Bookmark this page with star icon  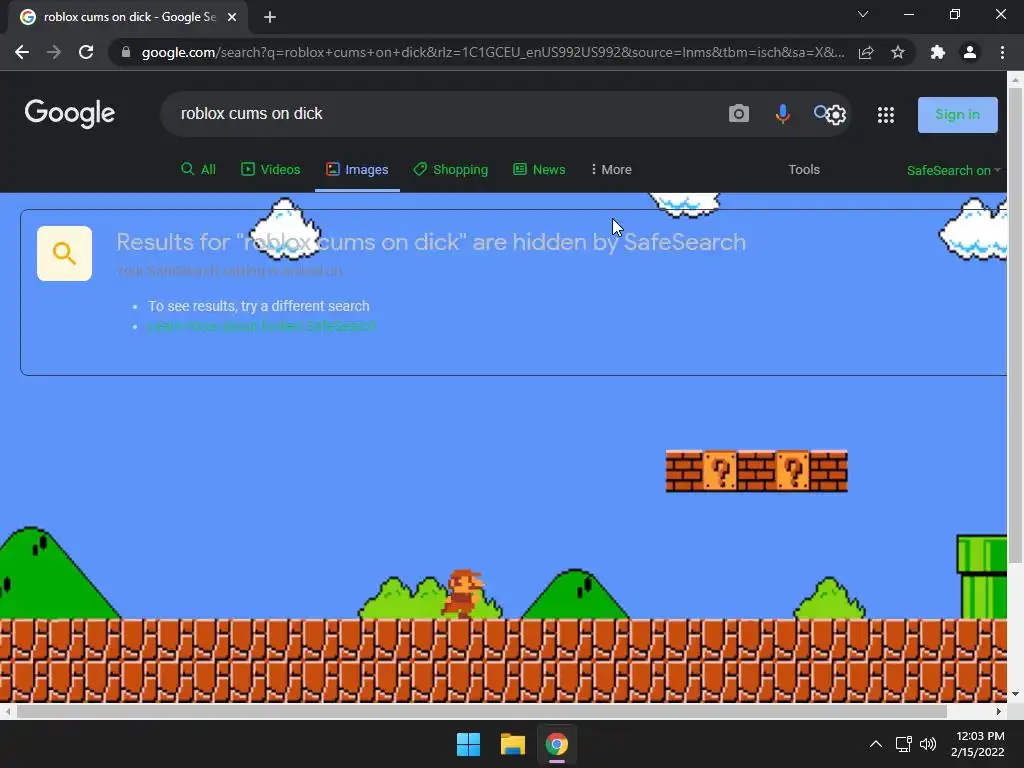click(x=898, y=52)
